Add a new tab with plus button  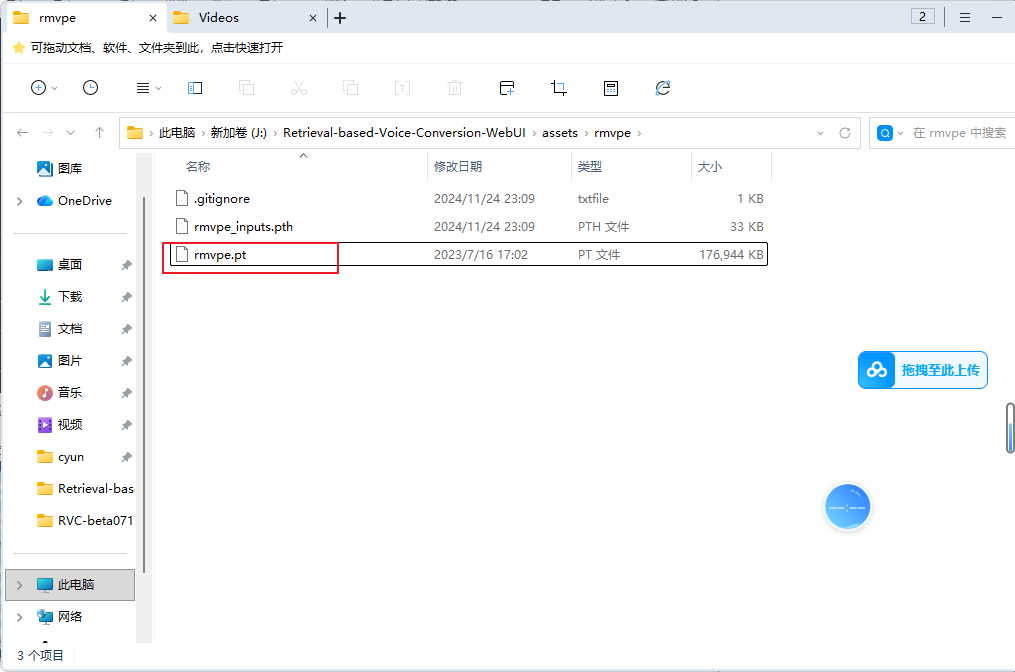(x=340, y=18)
